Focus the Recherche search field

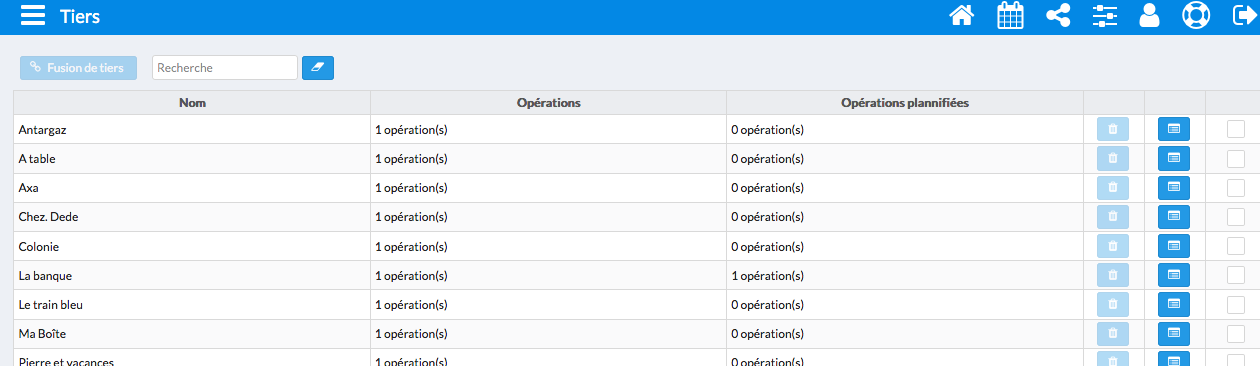(225, 67)
